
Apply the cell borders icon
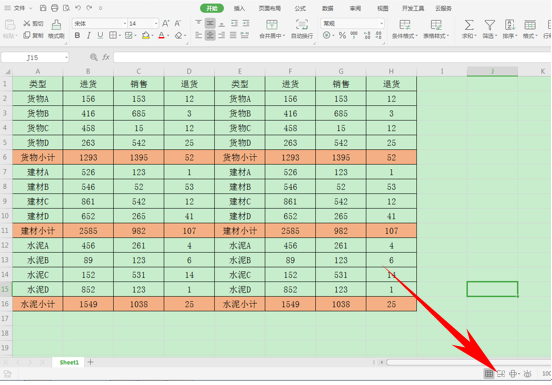click(x=113, y=35)
